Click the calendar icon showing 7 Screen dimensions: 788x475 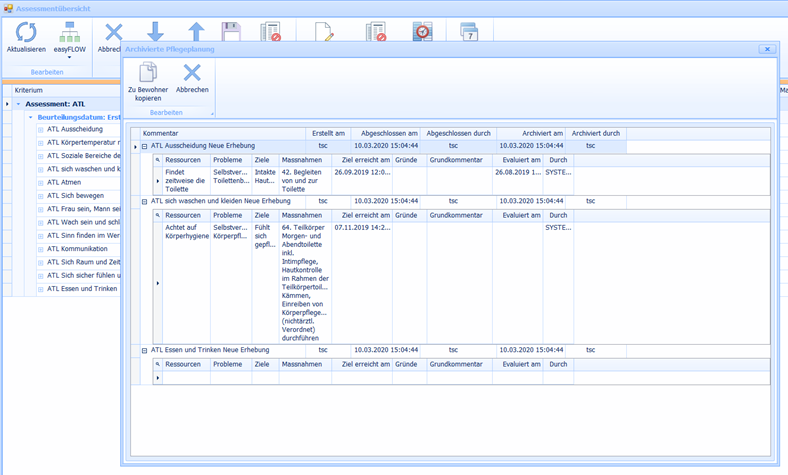pos(470,32)
